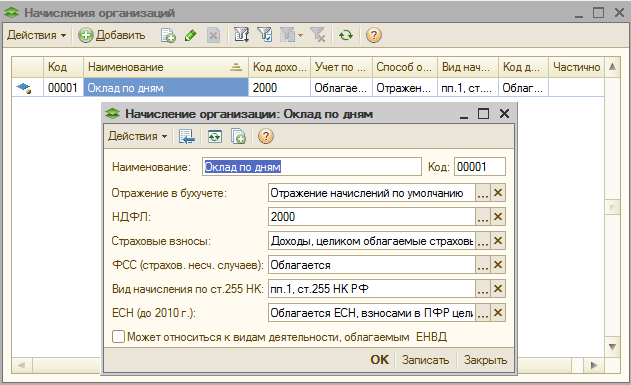Open selection for ЕСН (до 2010 г.) field

(483, 313)
